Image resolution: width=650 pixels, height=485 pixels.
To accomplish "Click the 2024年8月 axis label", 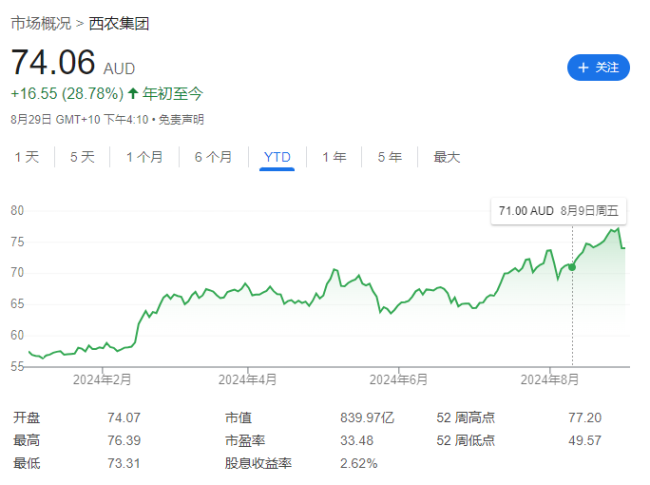I will pos(550,380).
